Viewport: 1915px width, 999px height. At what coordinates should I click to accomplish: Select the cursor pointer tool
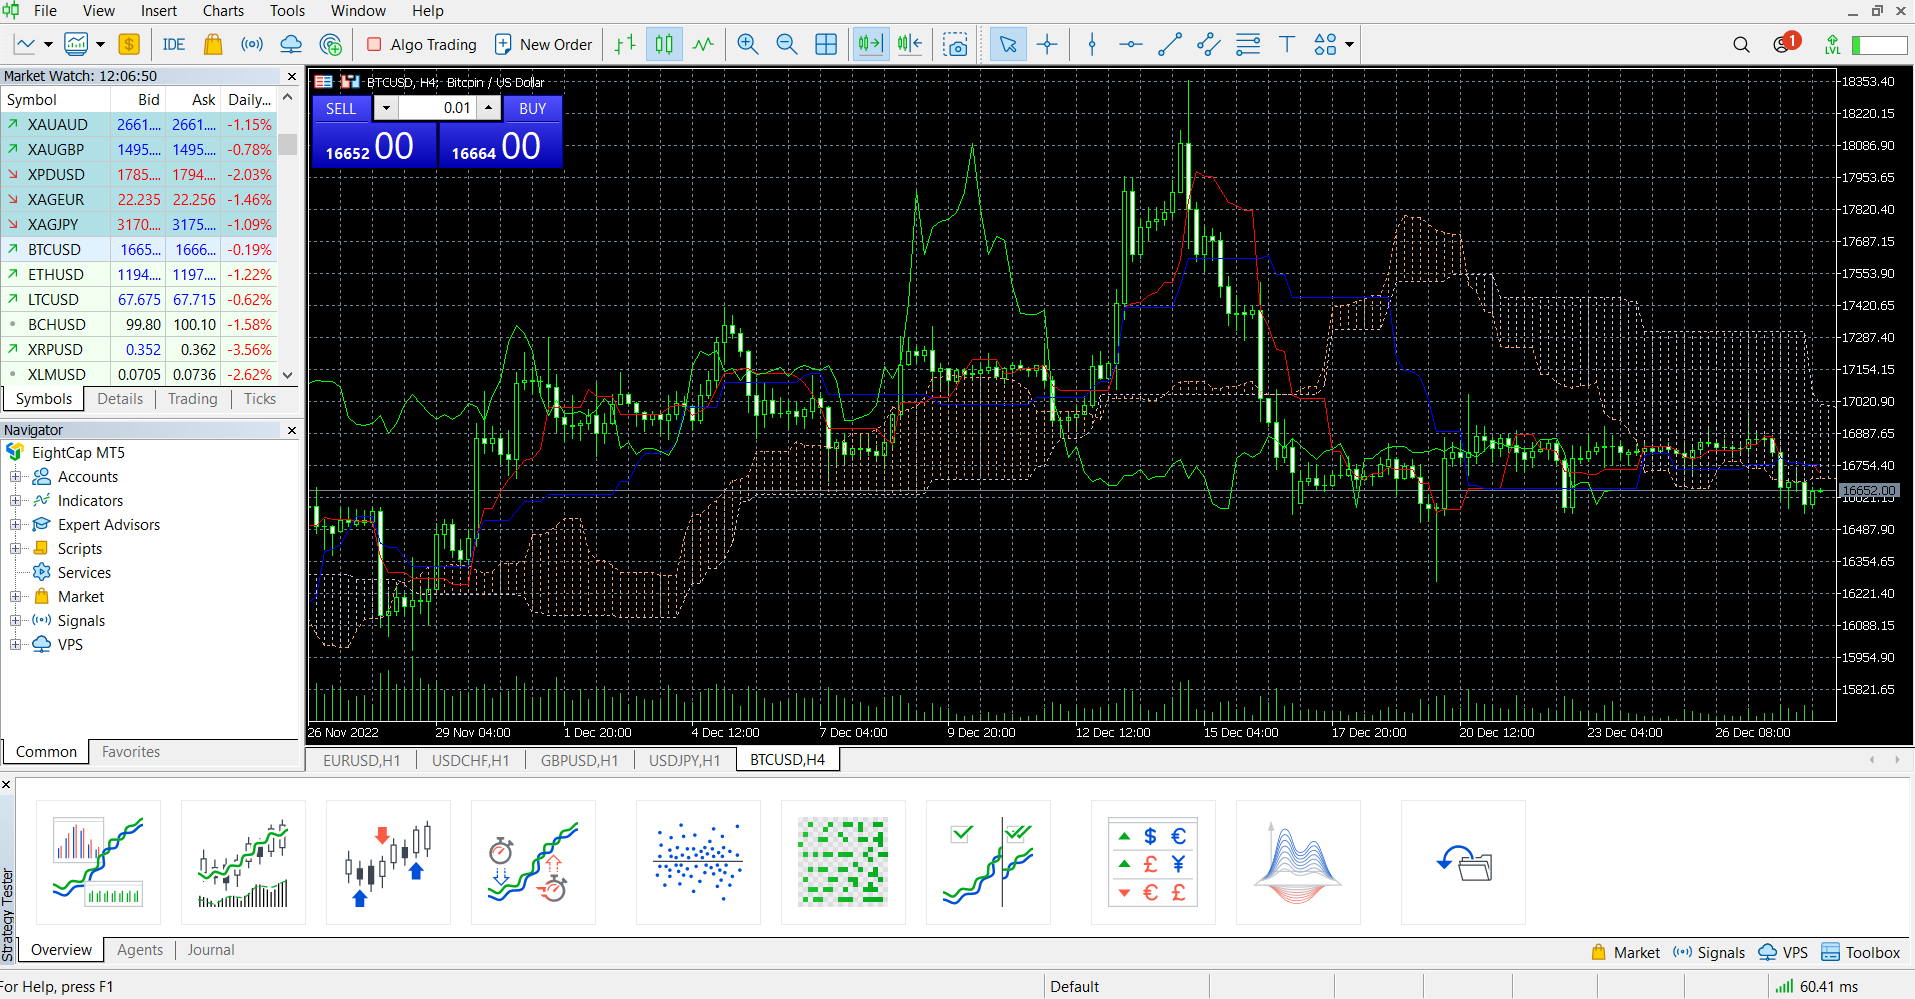click(1008, 44)
